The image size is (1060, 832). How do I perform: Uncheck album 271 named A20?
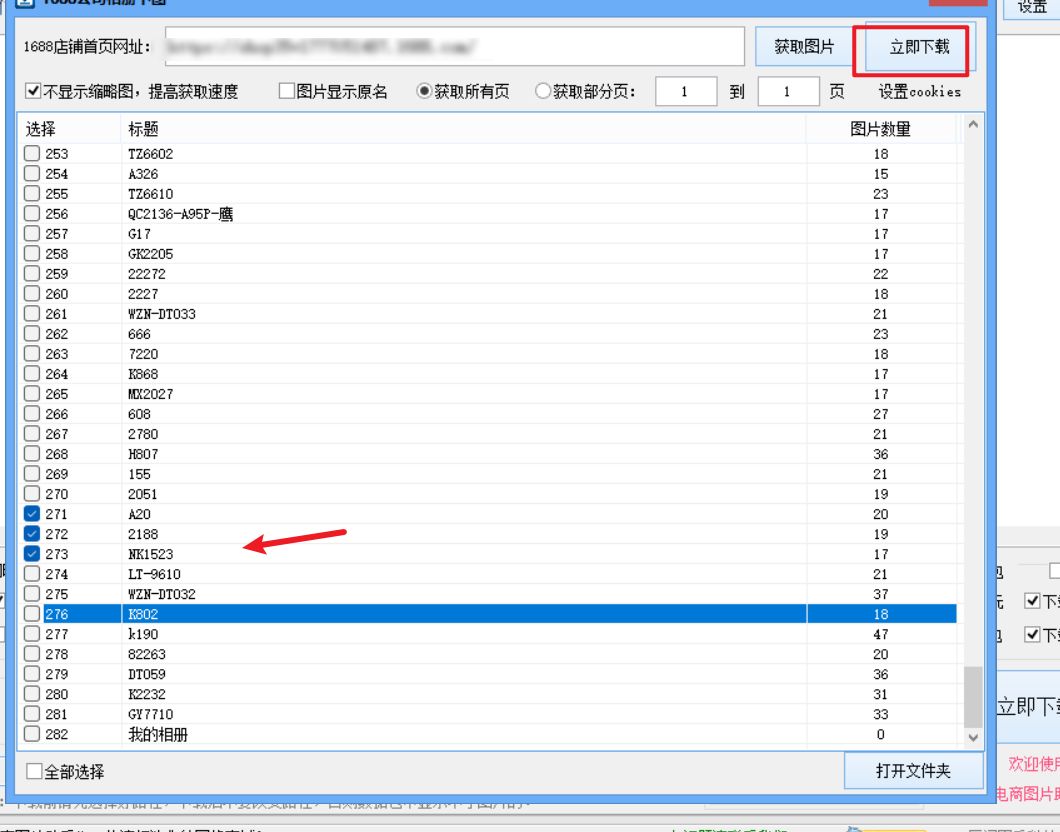pyautogui.click(x=31, y=513)
